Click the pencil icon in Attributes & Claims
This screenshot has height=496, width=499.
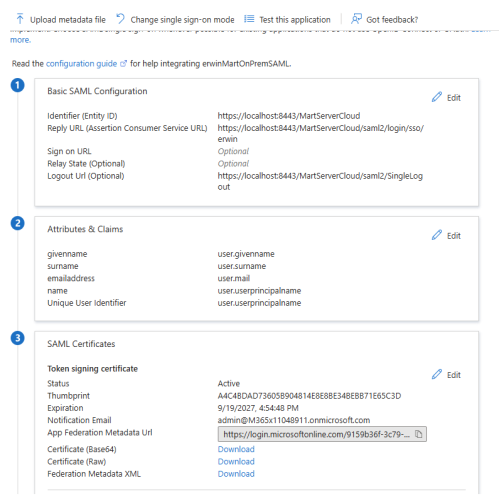pyautogui.click(x=437, y=235)
